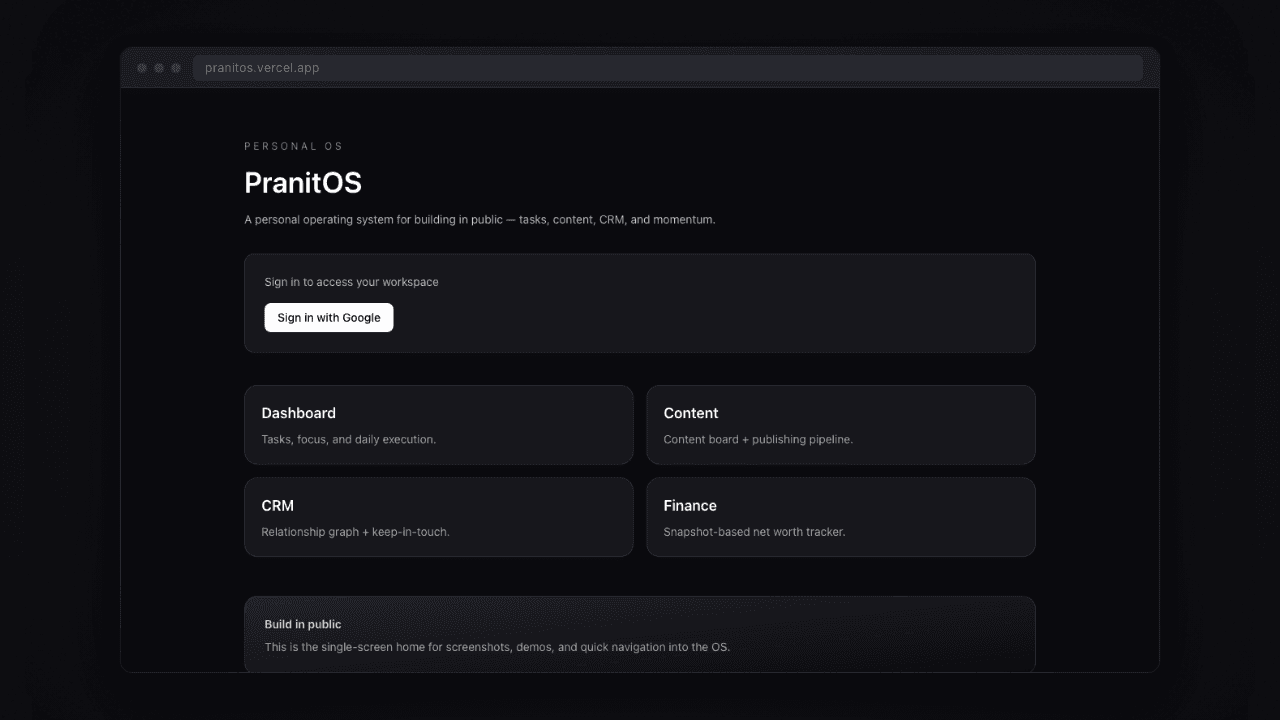Click the first window dot in browser frame
1280x720 pixels.
point(142,68)
